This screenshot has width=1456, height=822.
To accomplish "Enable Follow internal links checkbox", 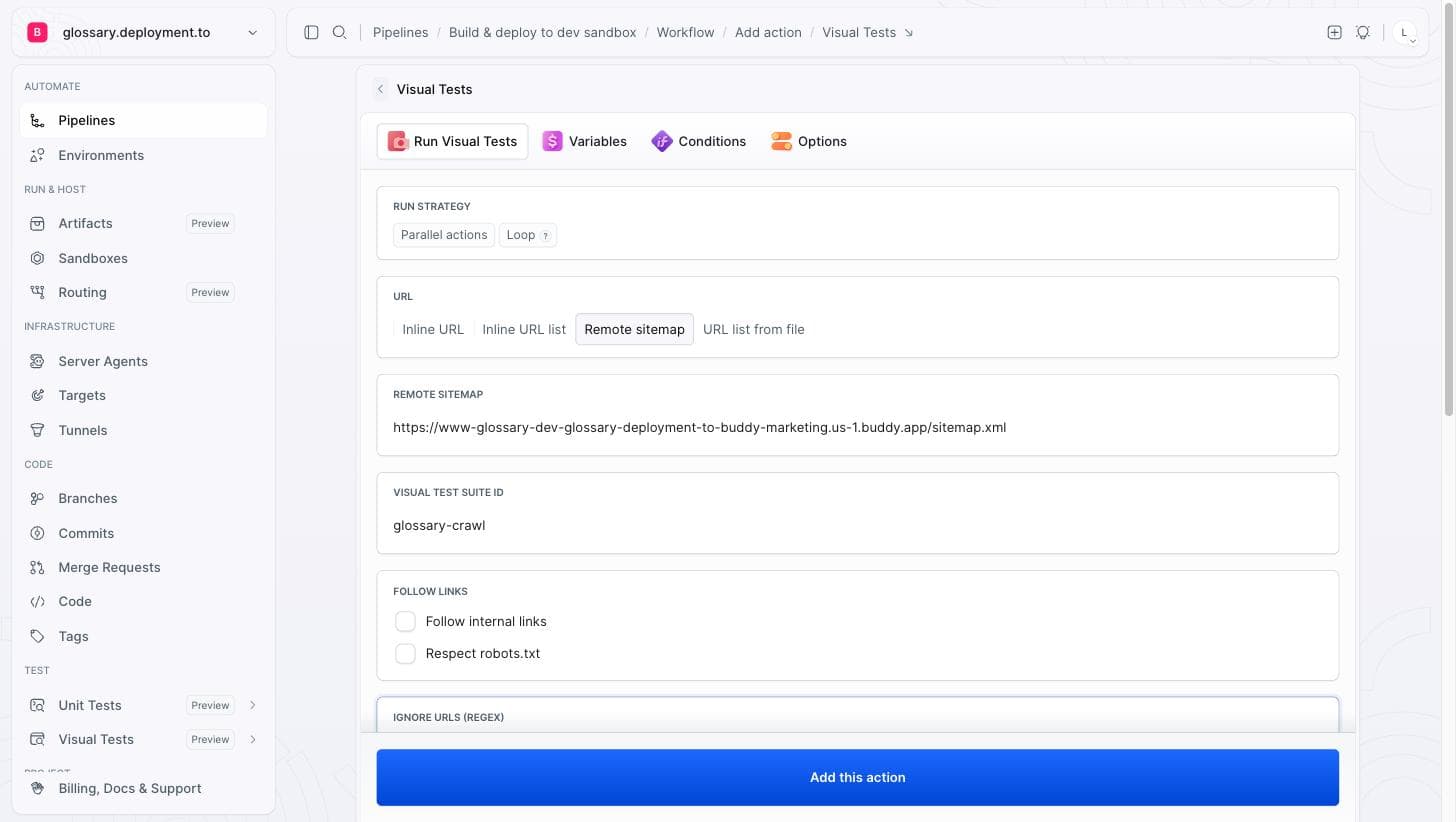I will point(405,621).
